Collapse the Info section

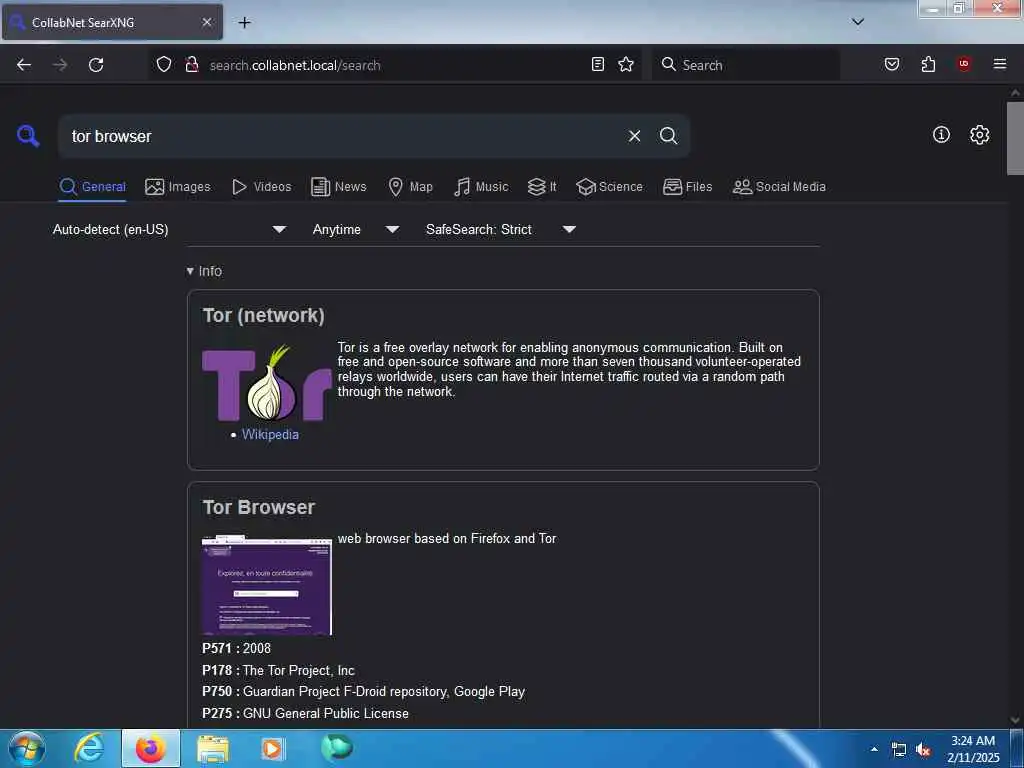204,271
